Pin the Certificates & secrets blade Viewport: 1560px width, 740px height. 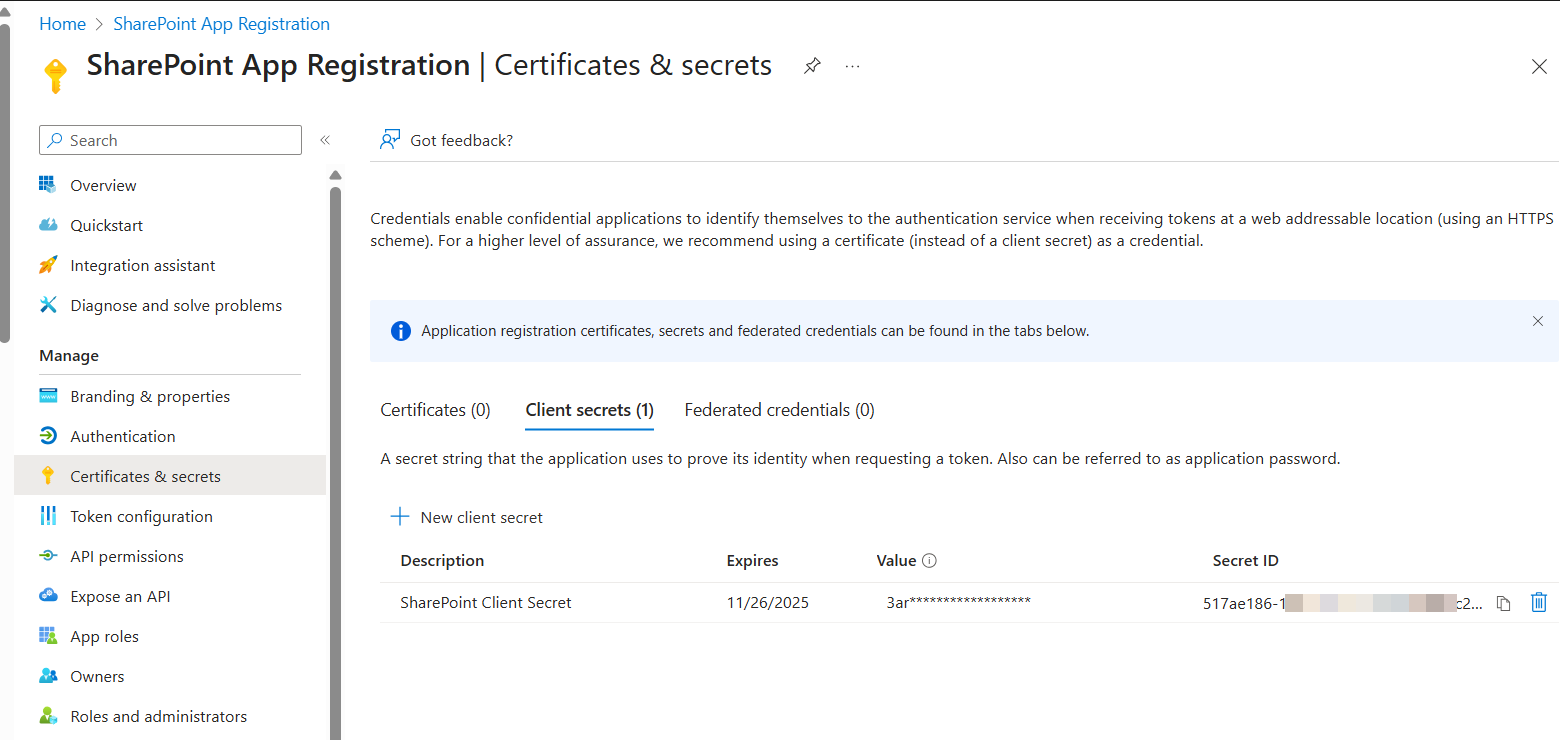point(812,66)
